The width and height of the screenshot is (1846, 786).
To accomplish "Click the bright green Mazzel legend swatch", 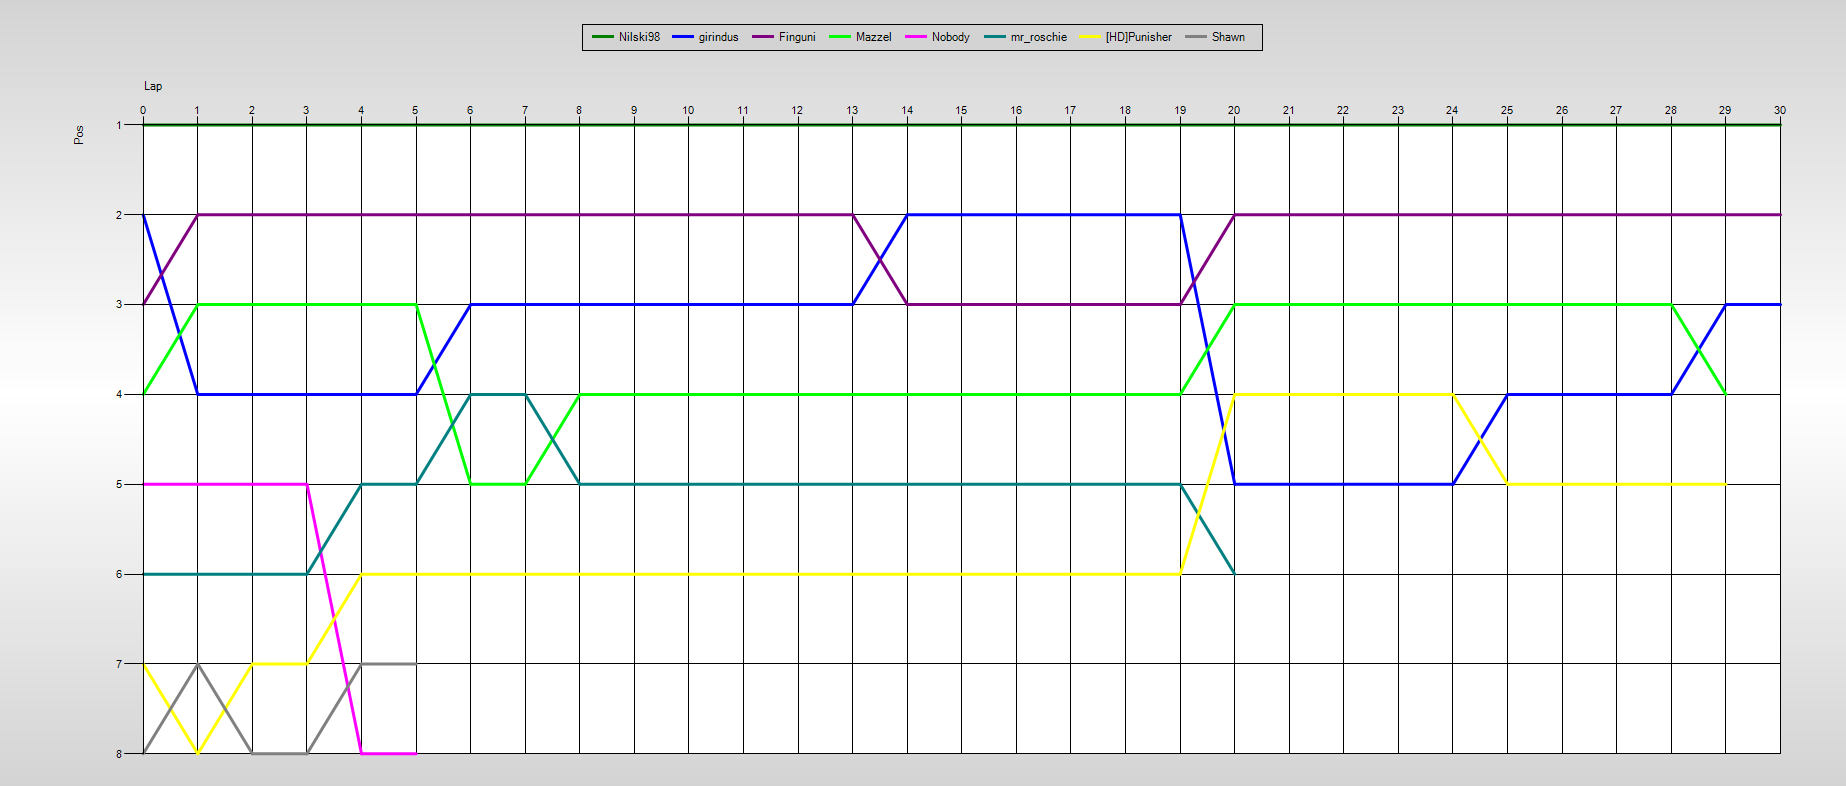I will [x=840, y=37].
